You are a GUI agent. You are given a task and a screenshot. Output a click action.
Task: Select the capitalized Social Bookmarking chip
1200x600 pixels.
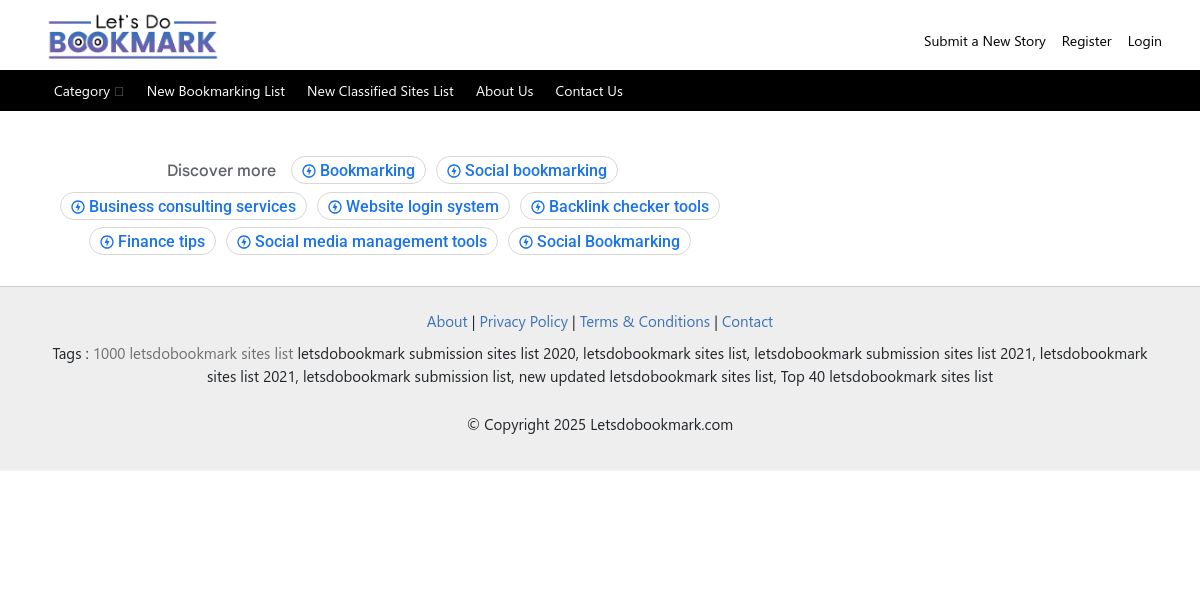click(599, 242)
